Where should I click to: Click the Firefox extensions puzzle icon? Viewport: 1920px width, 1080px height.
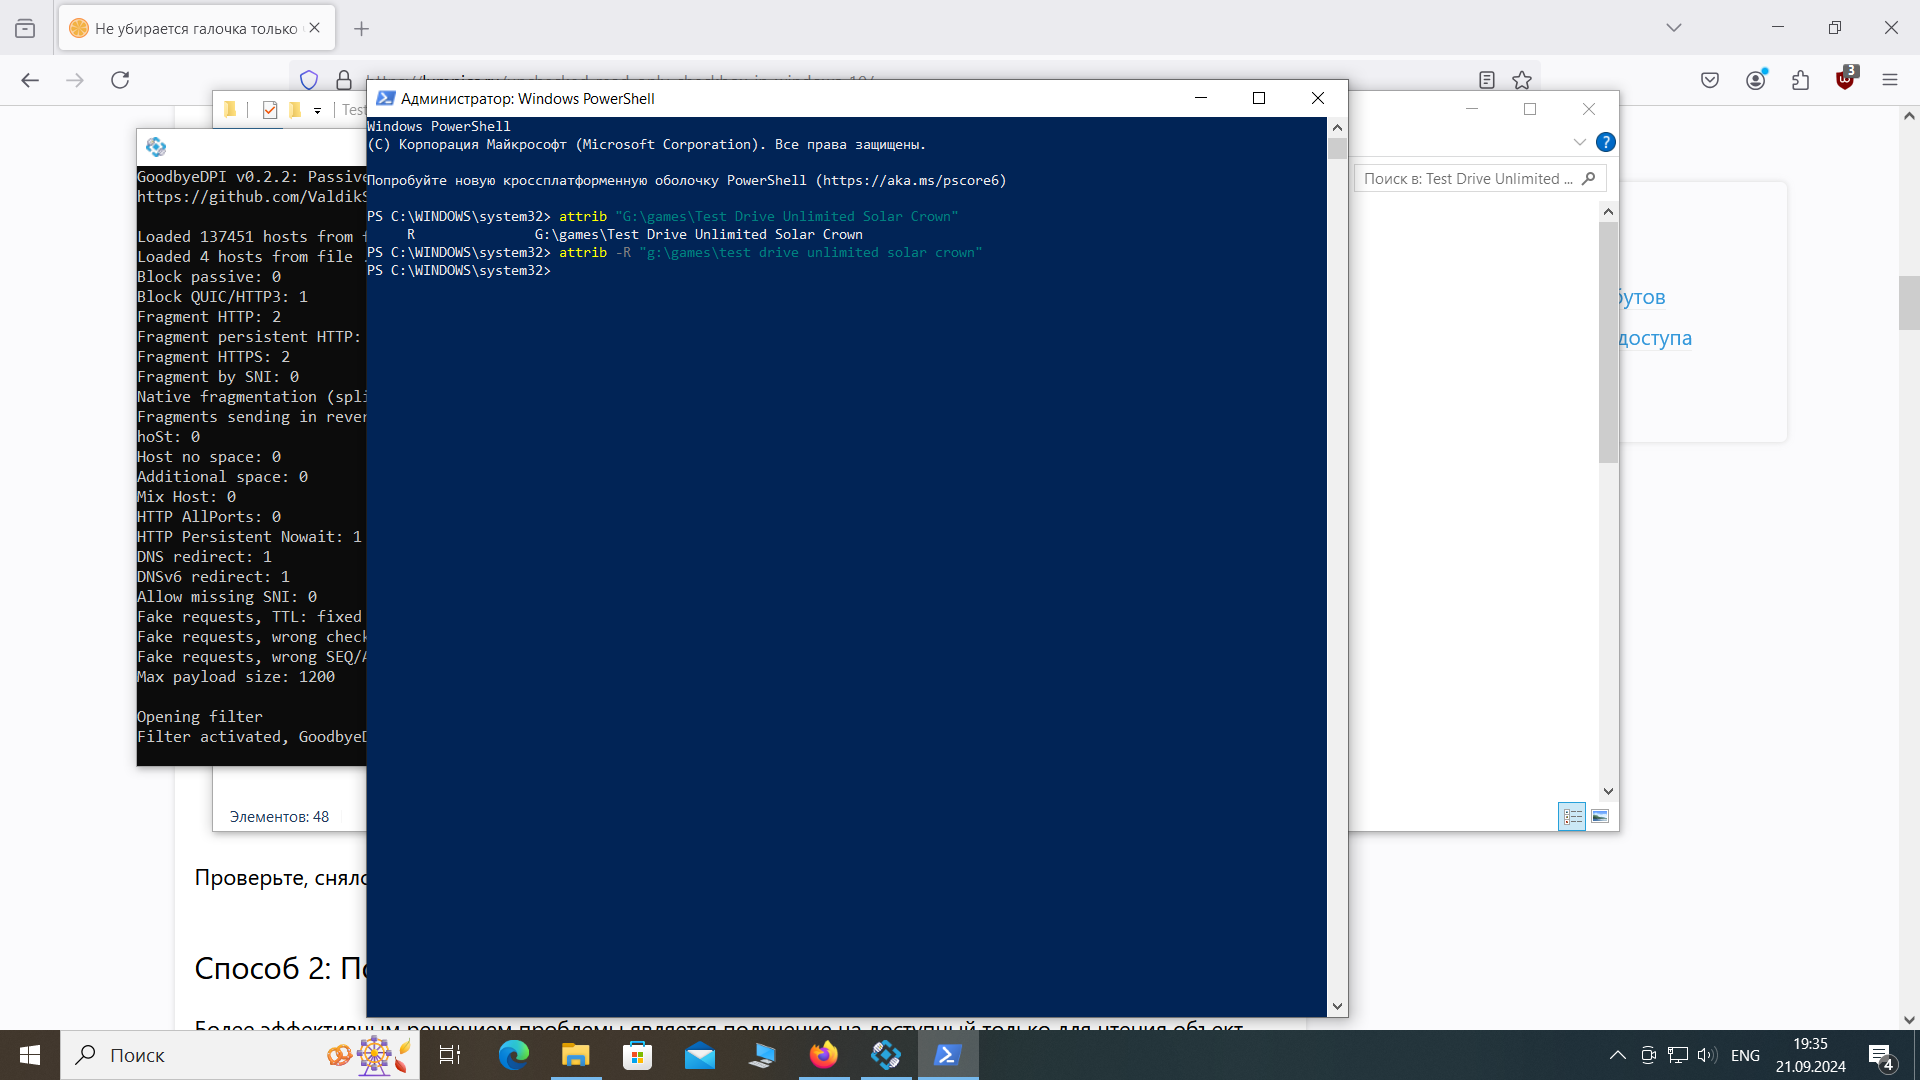tap(1800, 80)
